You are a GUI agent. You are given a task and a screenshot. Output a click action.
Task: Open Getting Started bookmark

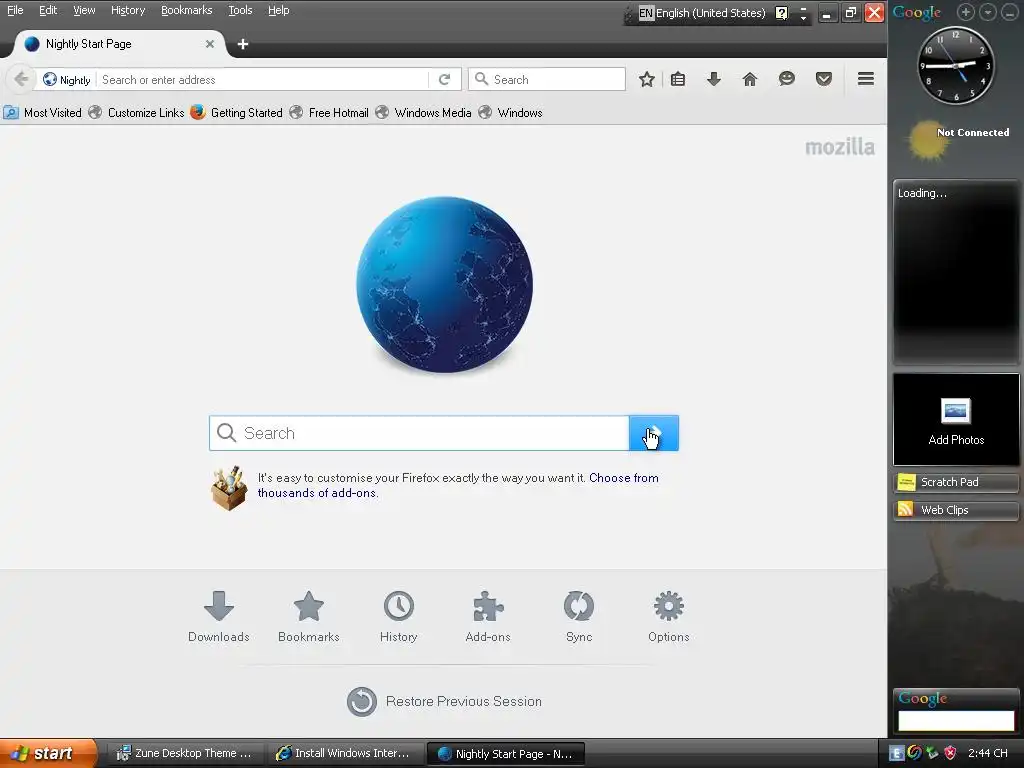[x=236, y=112]
